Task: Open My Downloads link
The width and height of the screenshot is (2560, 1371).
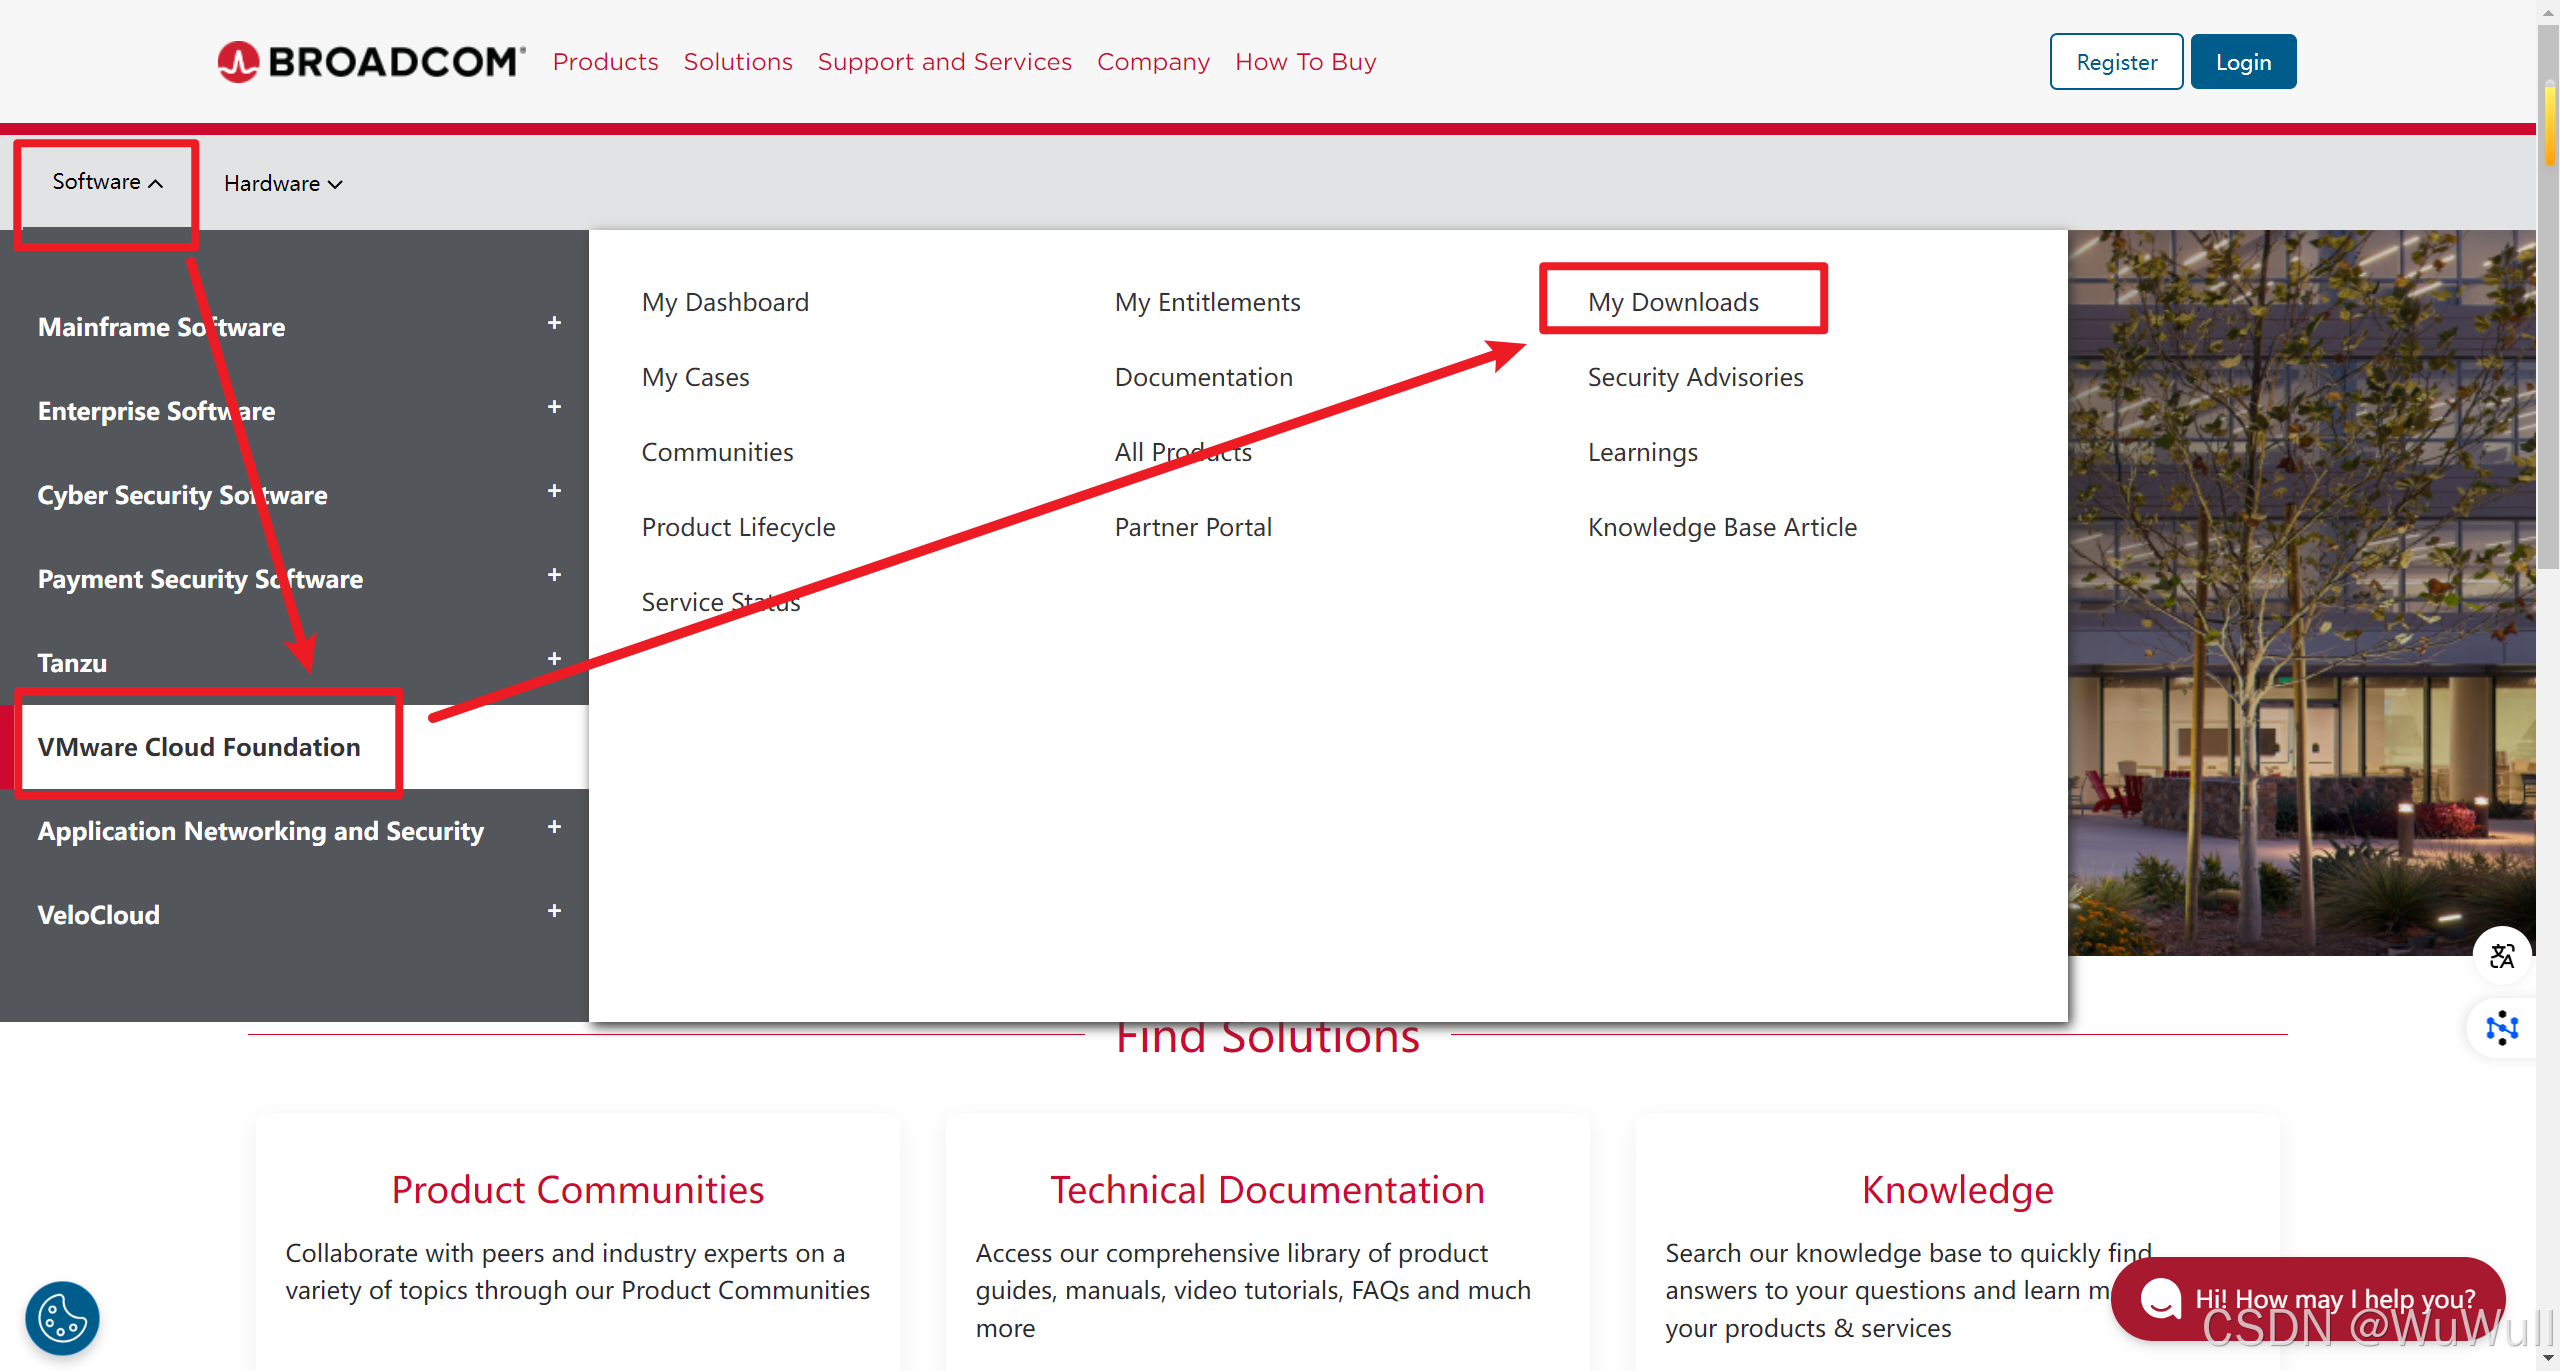Action: [1673, 302]
